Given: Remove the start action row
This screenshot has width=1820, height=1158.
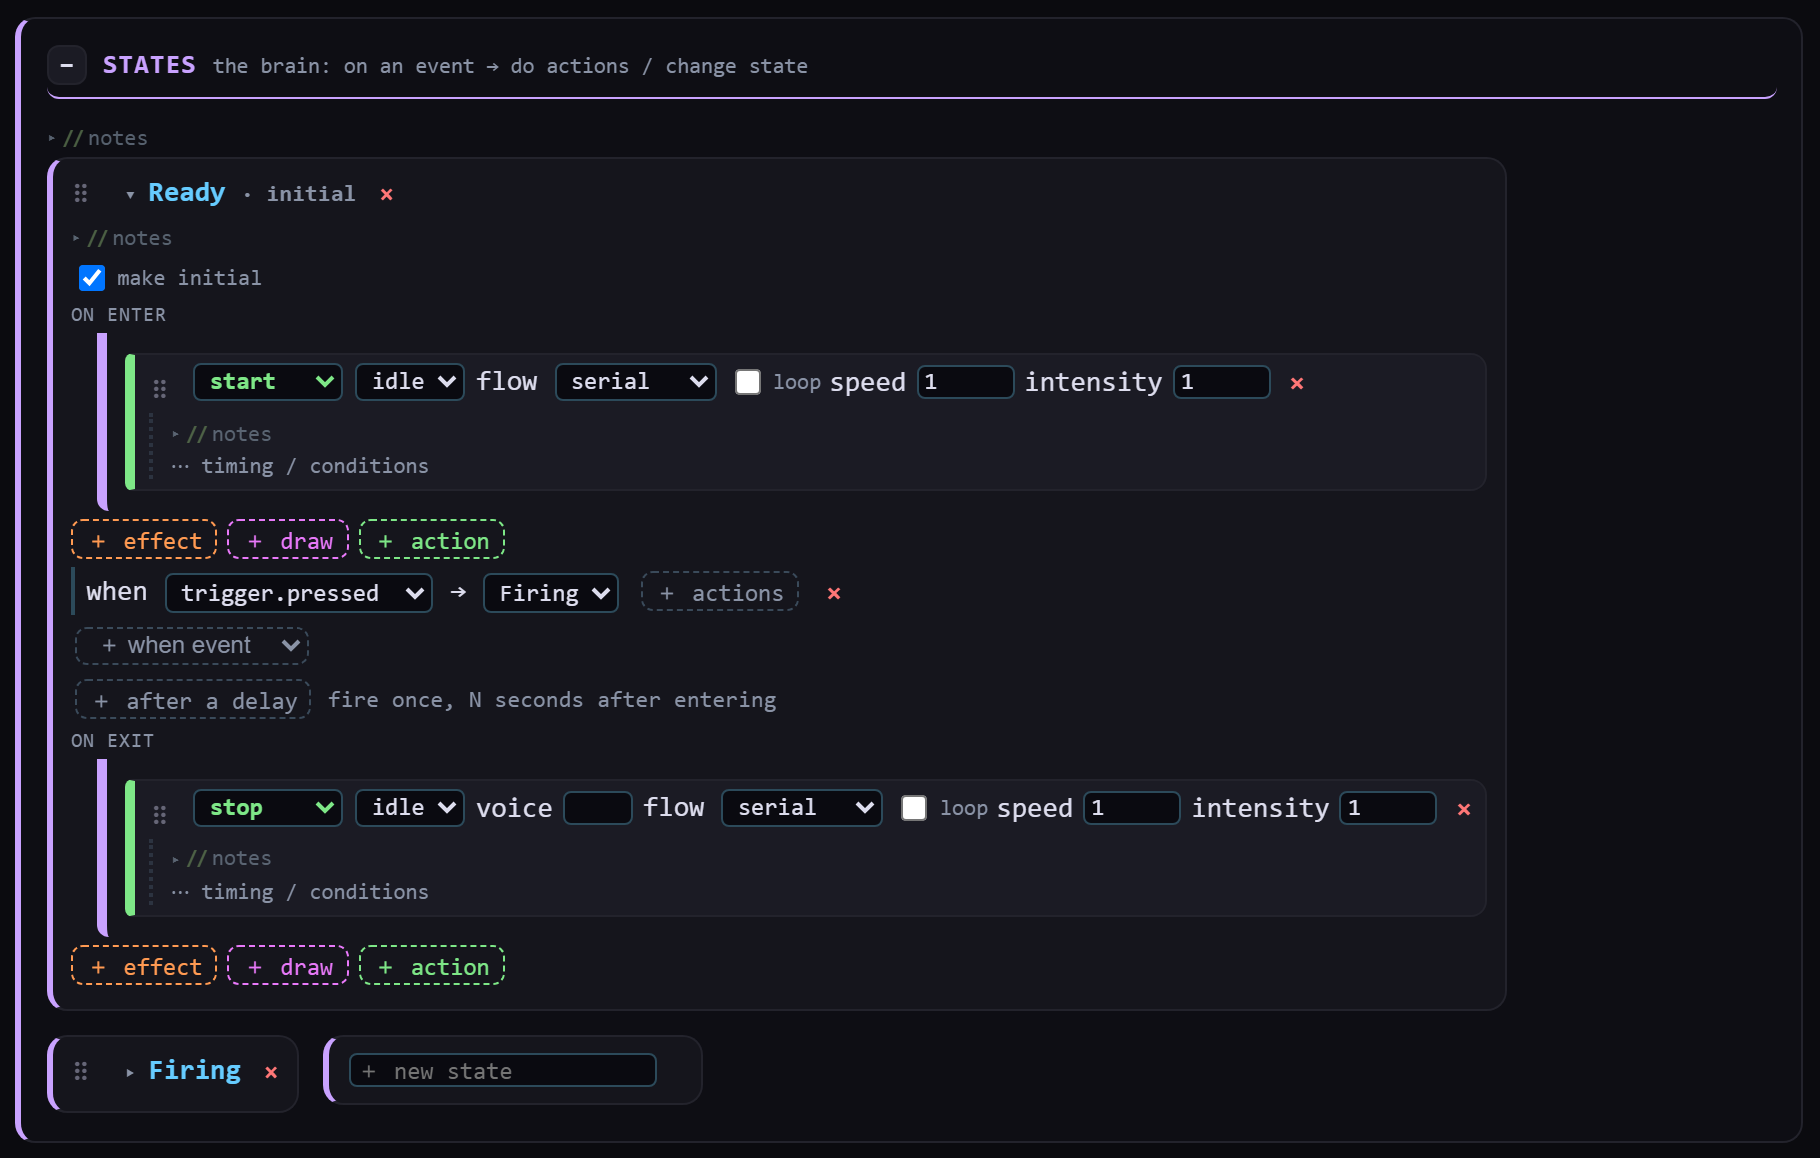Looking at the screenshot, I should coord(1297,383).
